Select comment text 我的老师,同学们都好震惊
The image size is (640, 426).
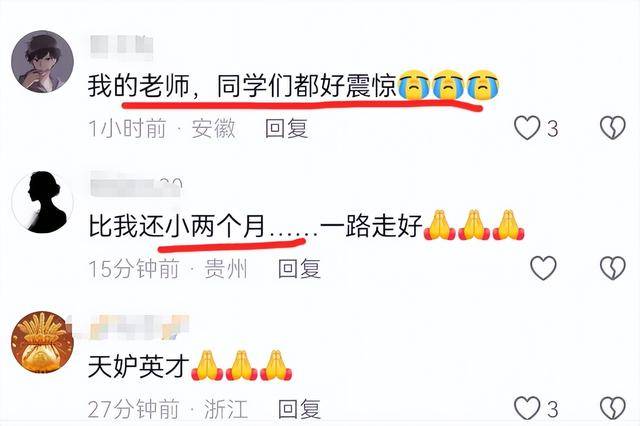(x=242, y=86)
